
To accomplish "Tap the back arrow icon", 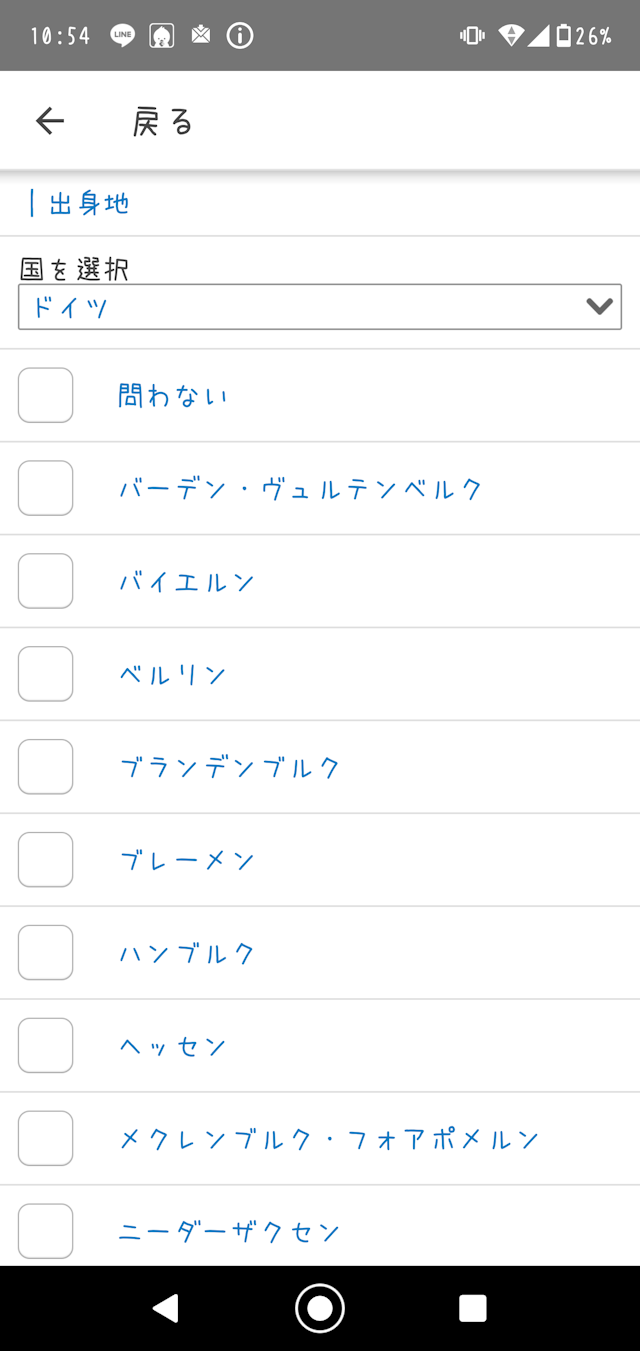I will pyautogui.click(x=49, y=121).
